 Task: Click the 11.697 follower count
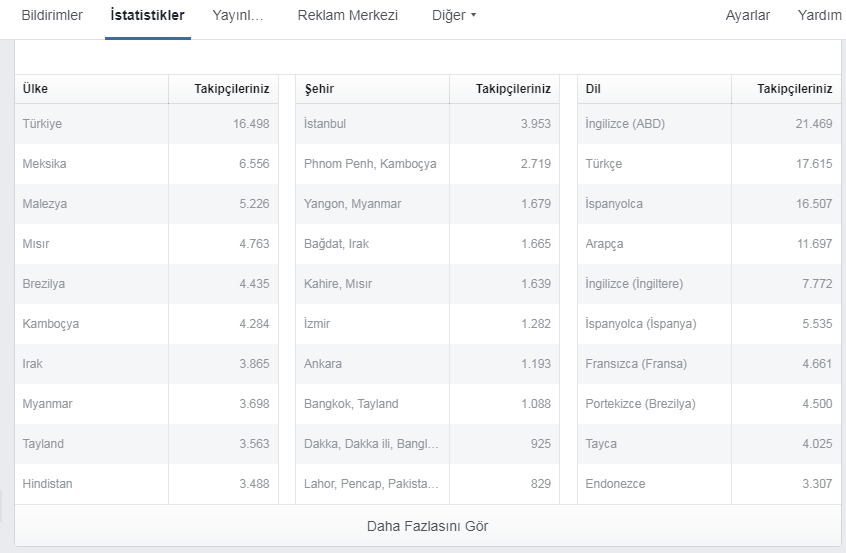pos(815,243)
